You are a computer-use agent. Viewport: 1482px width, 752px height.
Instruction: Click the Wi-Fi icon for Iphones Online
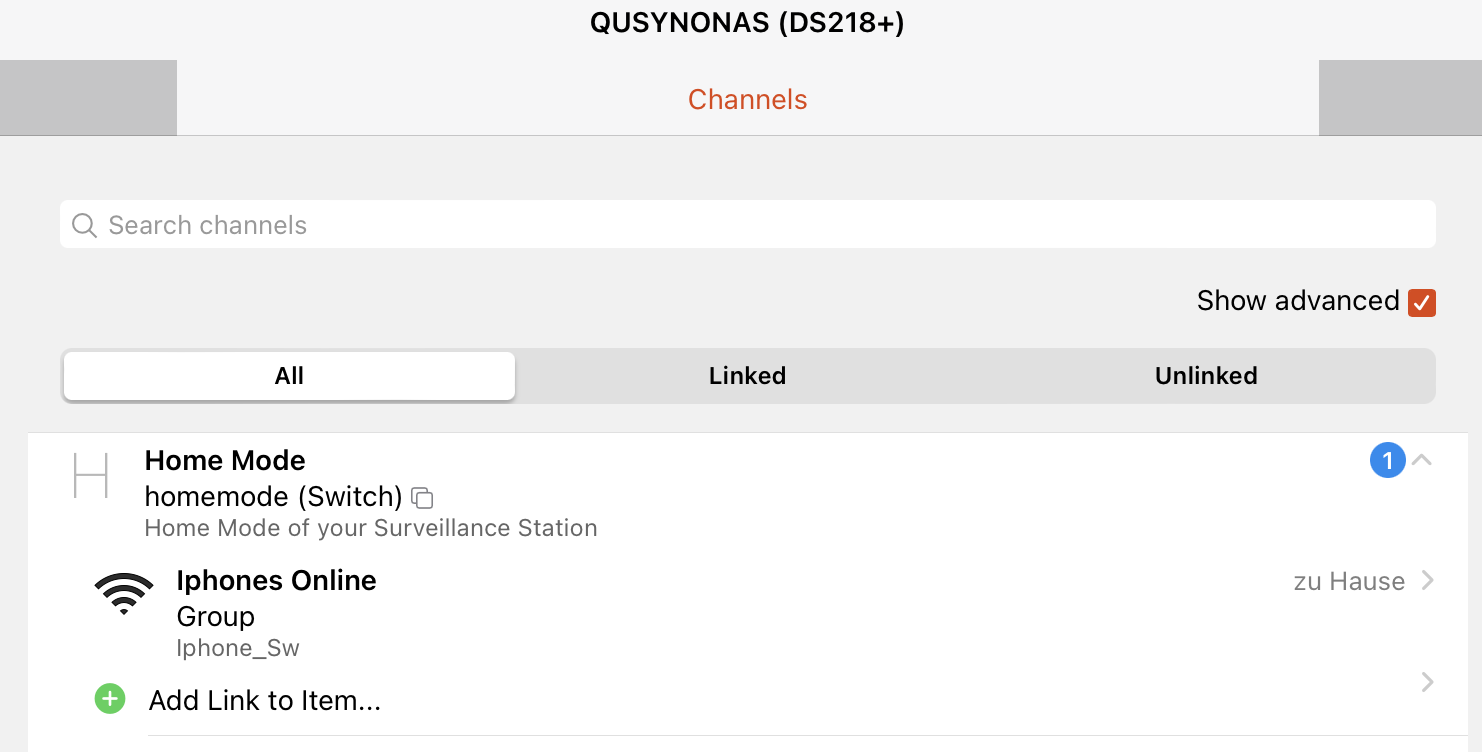[x=123, y=594]
